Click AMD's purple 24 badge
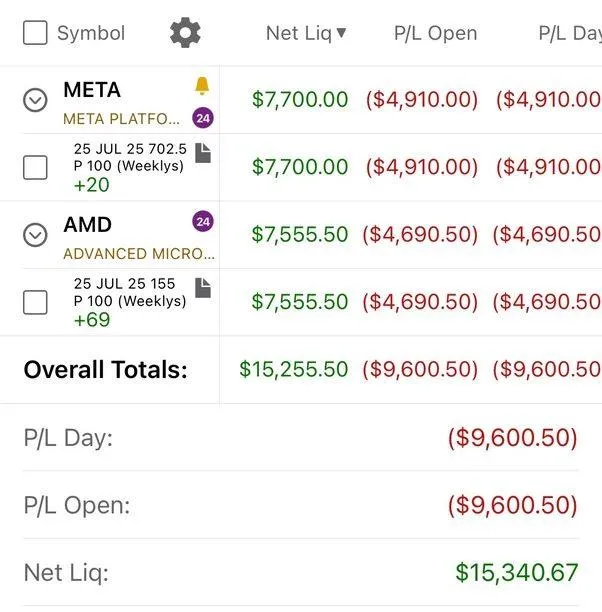Viewport: 602px width, 612px height. point(203,222)
